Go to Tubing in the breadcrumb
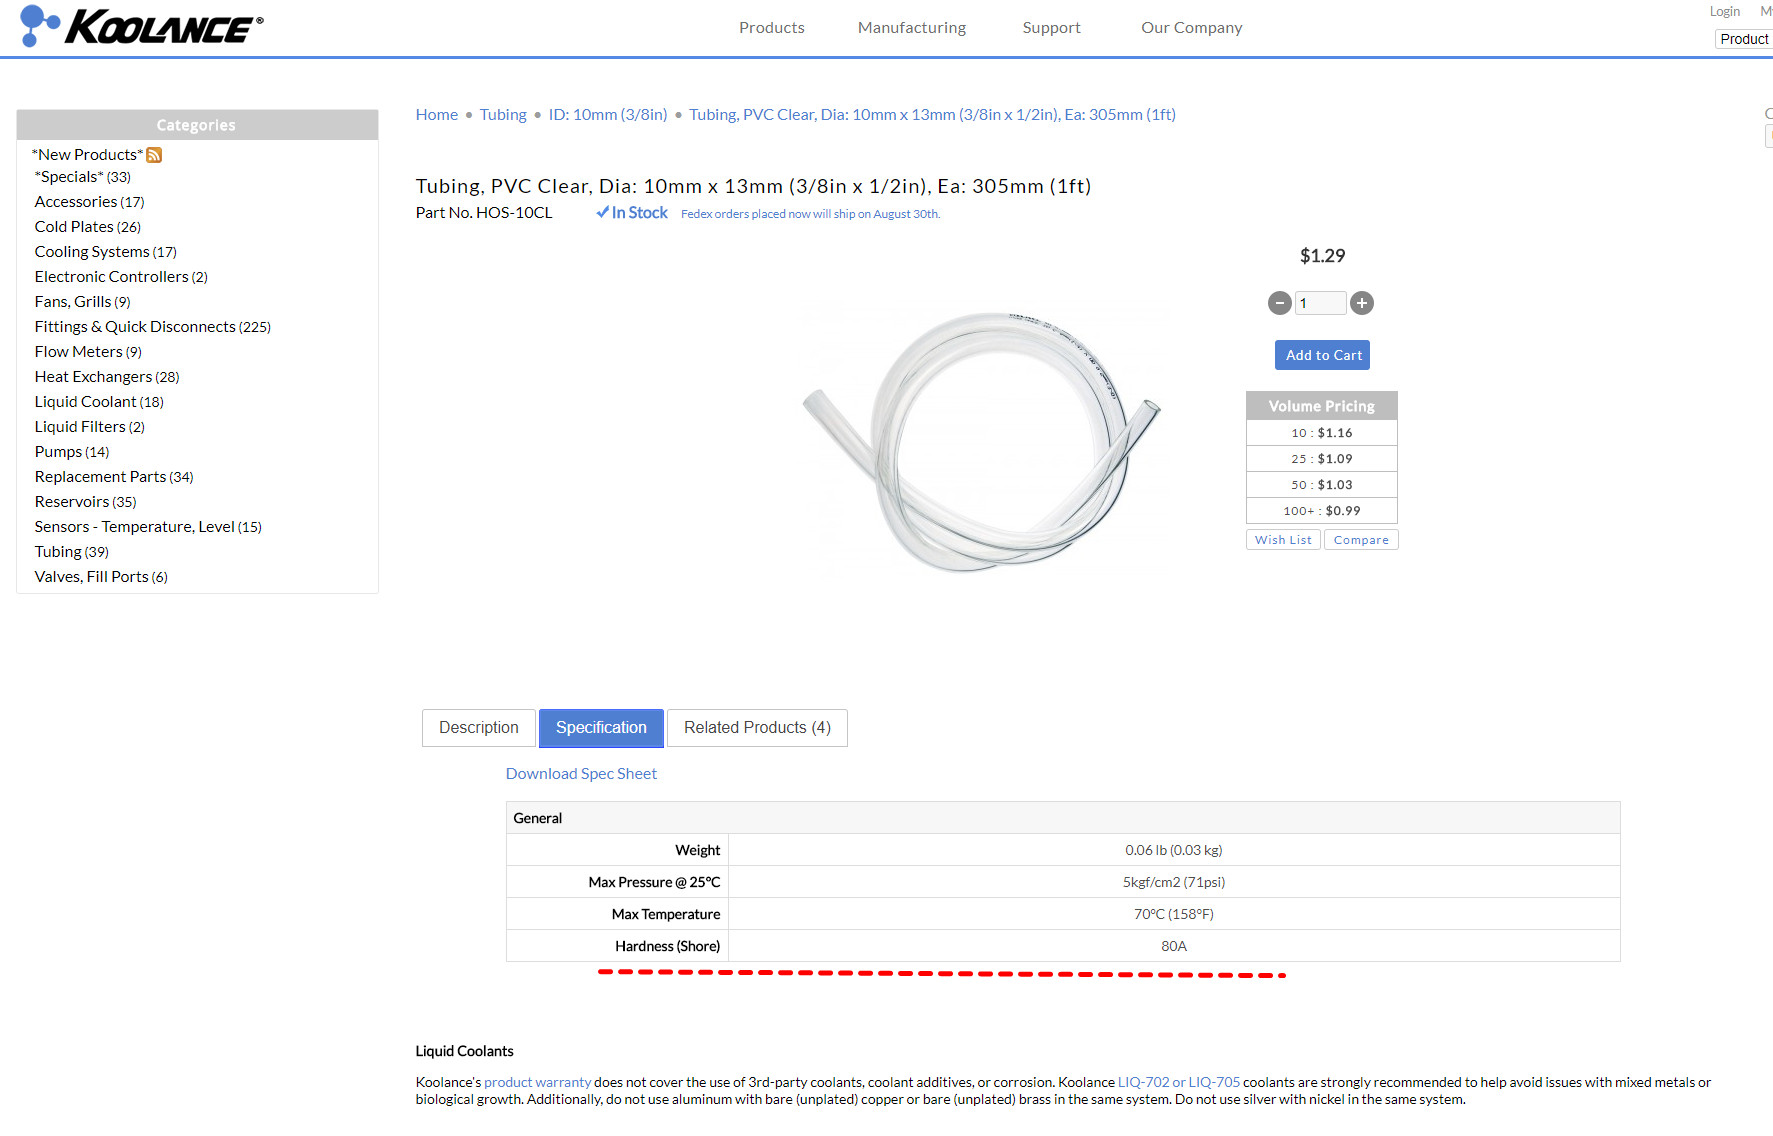This screenshot has height=1136, width=1773. [503, 115]
